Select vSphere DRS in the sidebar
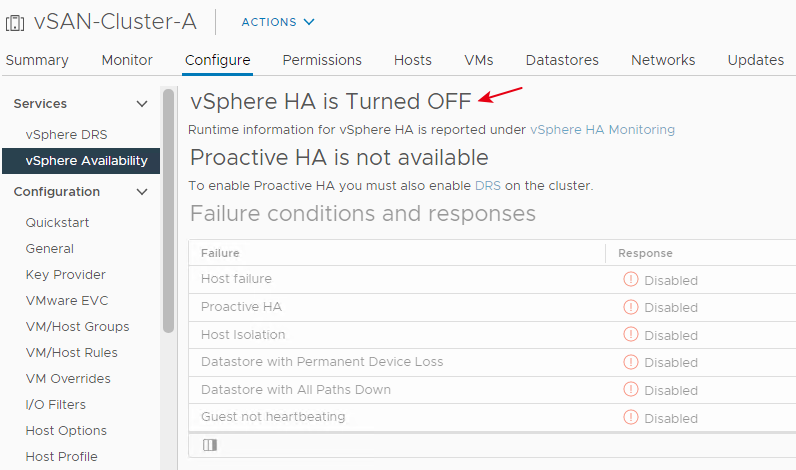This screenshot has height=470, width=796. pyautogui.click(x=67, y=135)
